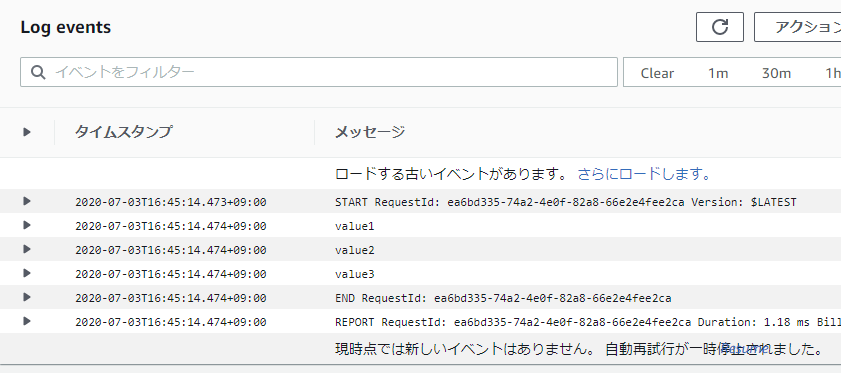Screen dimensions: 841x373
Task: Click the timestamp in the REPORT row
Action: click(x=171, y=323)
